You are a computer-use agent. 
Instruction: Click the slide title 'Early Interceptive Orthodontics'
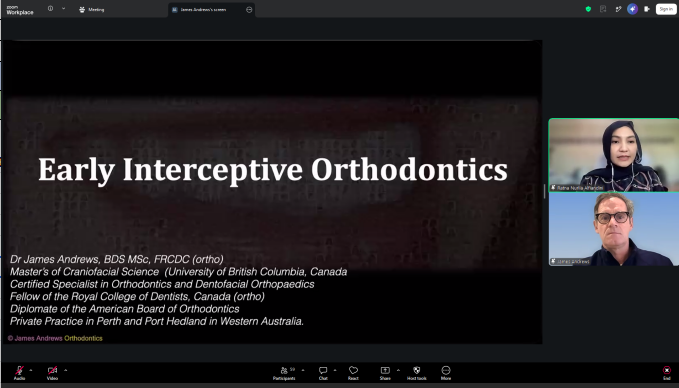(x=273, y=170)
